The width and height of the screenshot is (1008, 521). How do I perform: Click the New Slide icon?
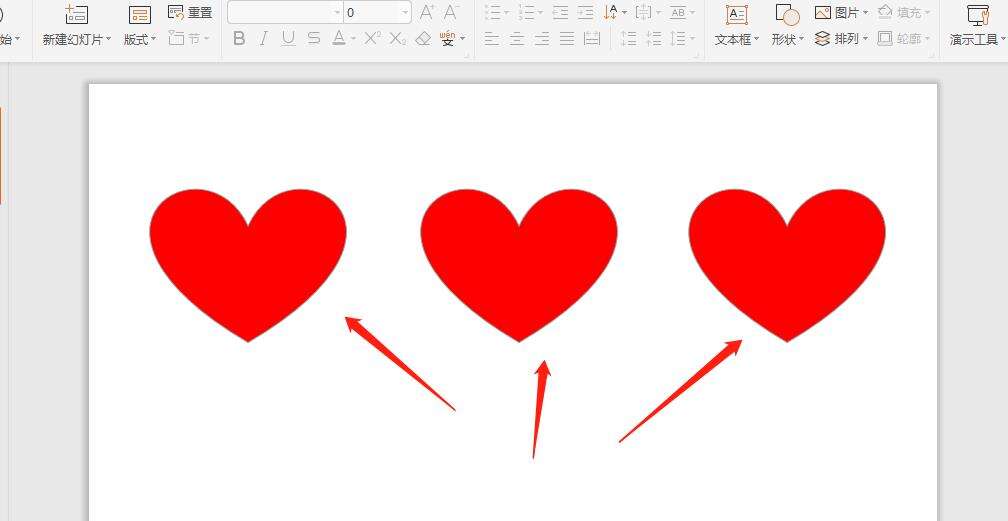(76, 14)
